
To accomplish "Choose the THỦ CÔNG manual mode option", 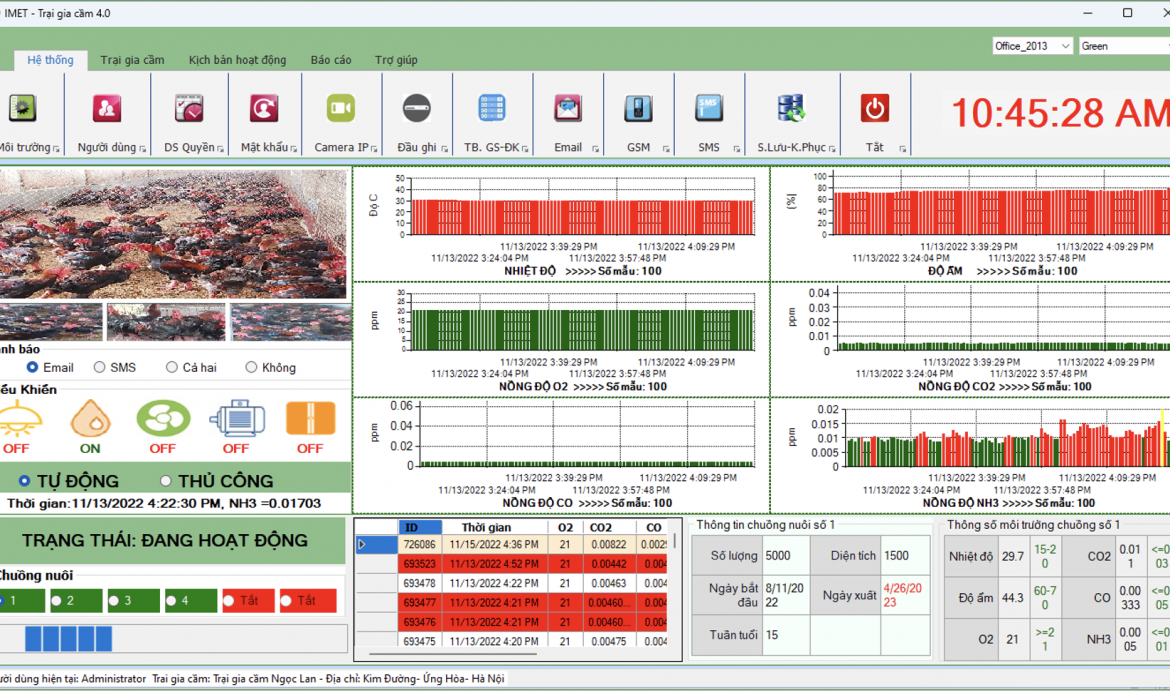I will click(x=167, y=481).
